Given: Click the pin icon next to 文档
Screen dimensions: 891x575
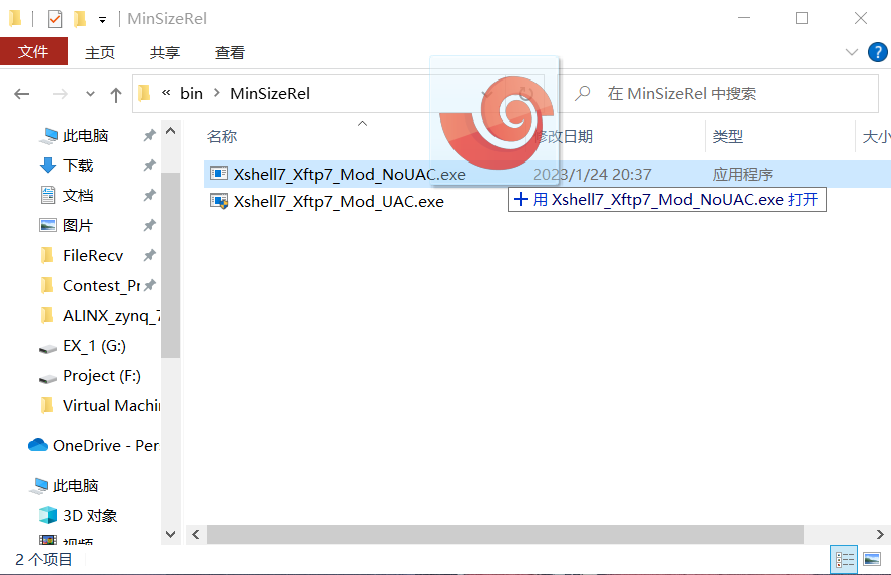Looking at the screenshot, I should point(149,195).
